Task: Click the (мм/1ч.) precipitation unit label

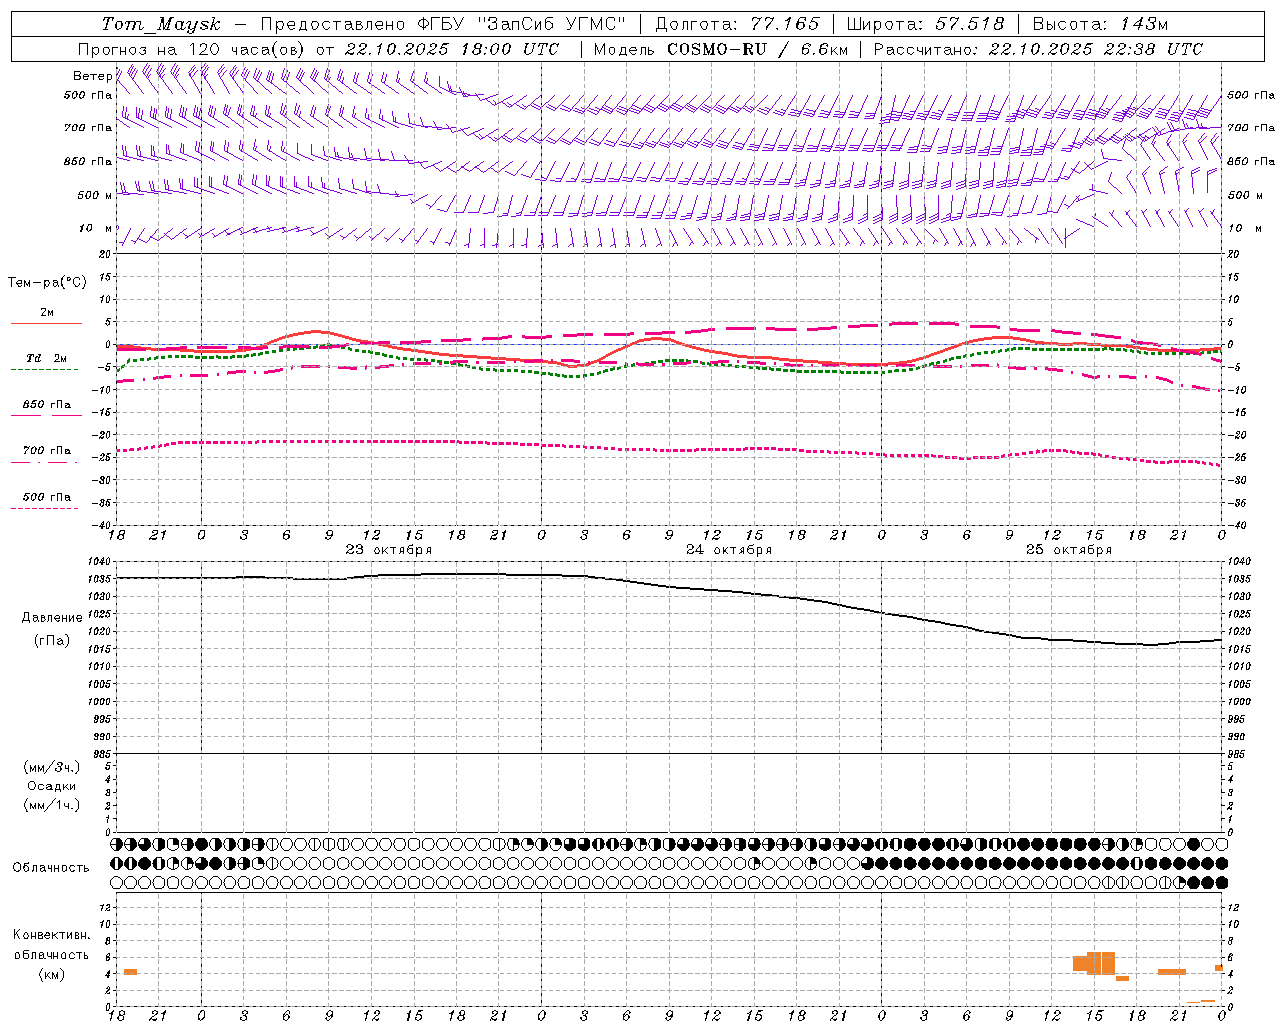Action: pyautogui.click(x=52, y=805)
